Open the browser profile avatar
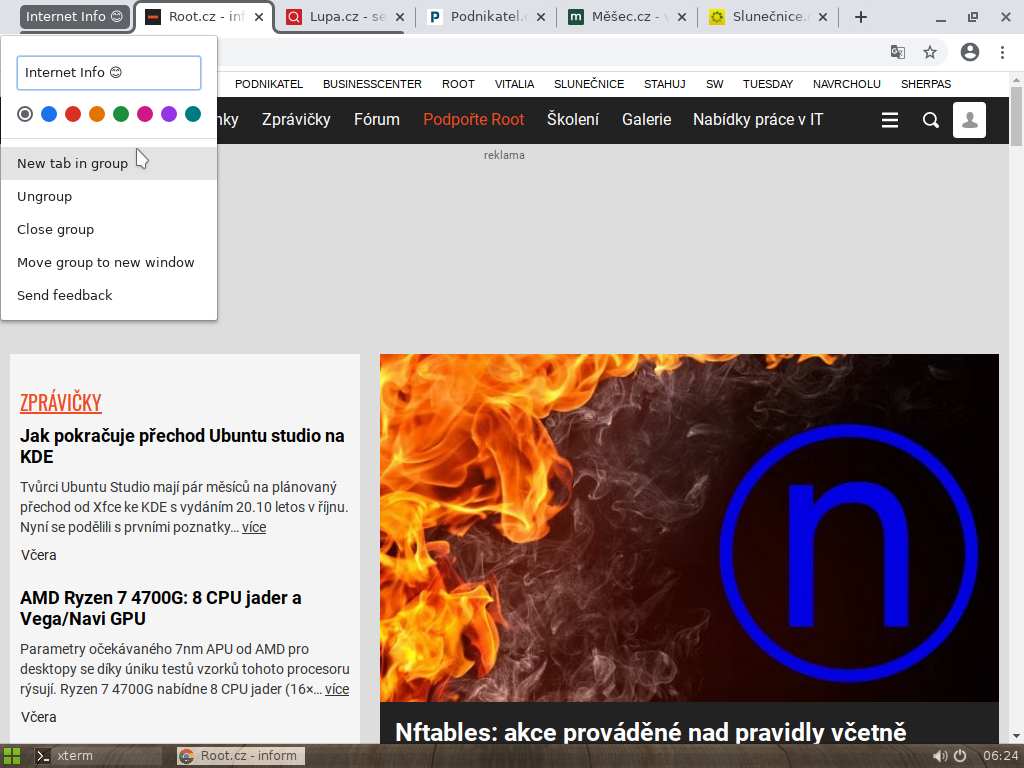 click(x=967, y=52)
